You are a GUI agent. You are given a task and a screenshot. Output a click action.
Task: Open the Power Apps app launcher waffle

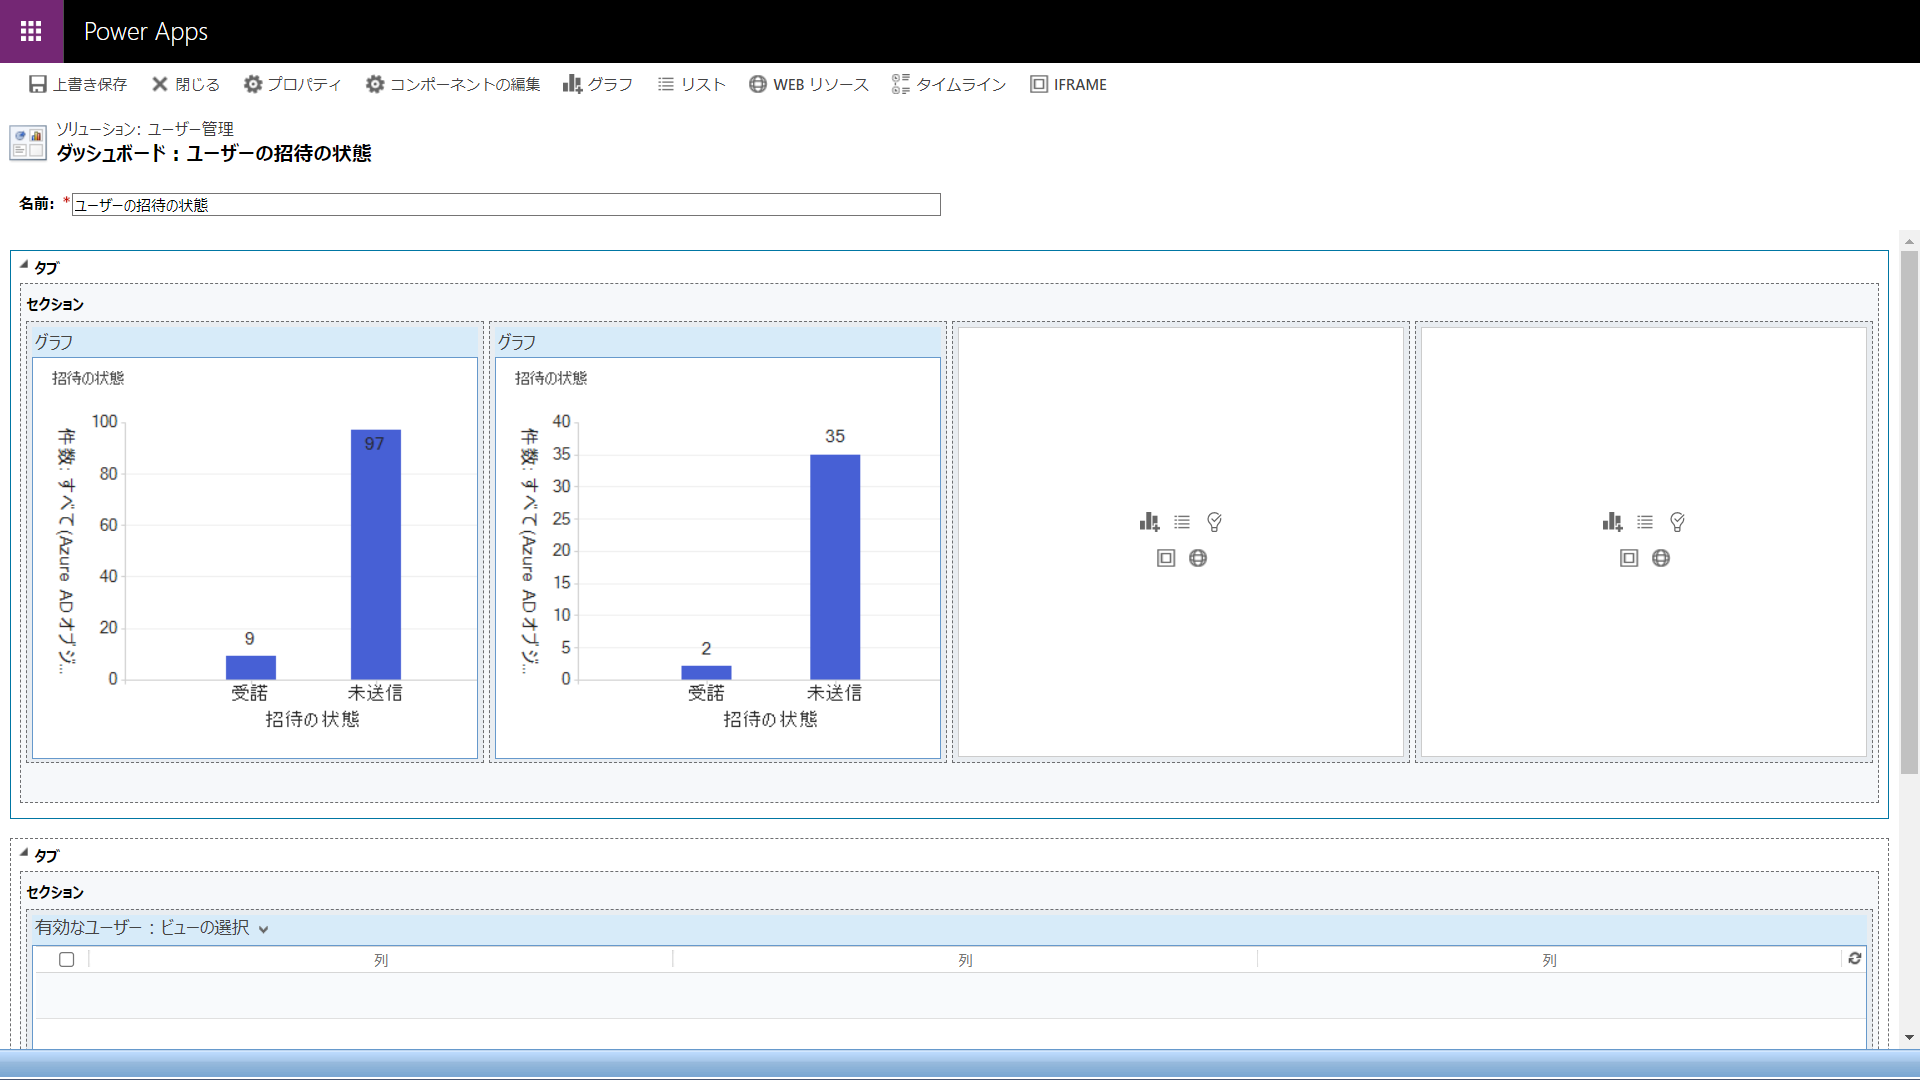coord(31,31)
